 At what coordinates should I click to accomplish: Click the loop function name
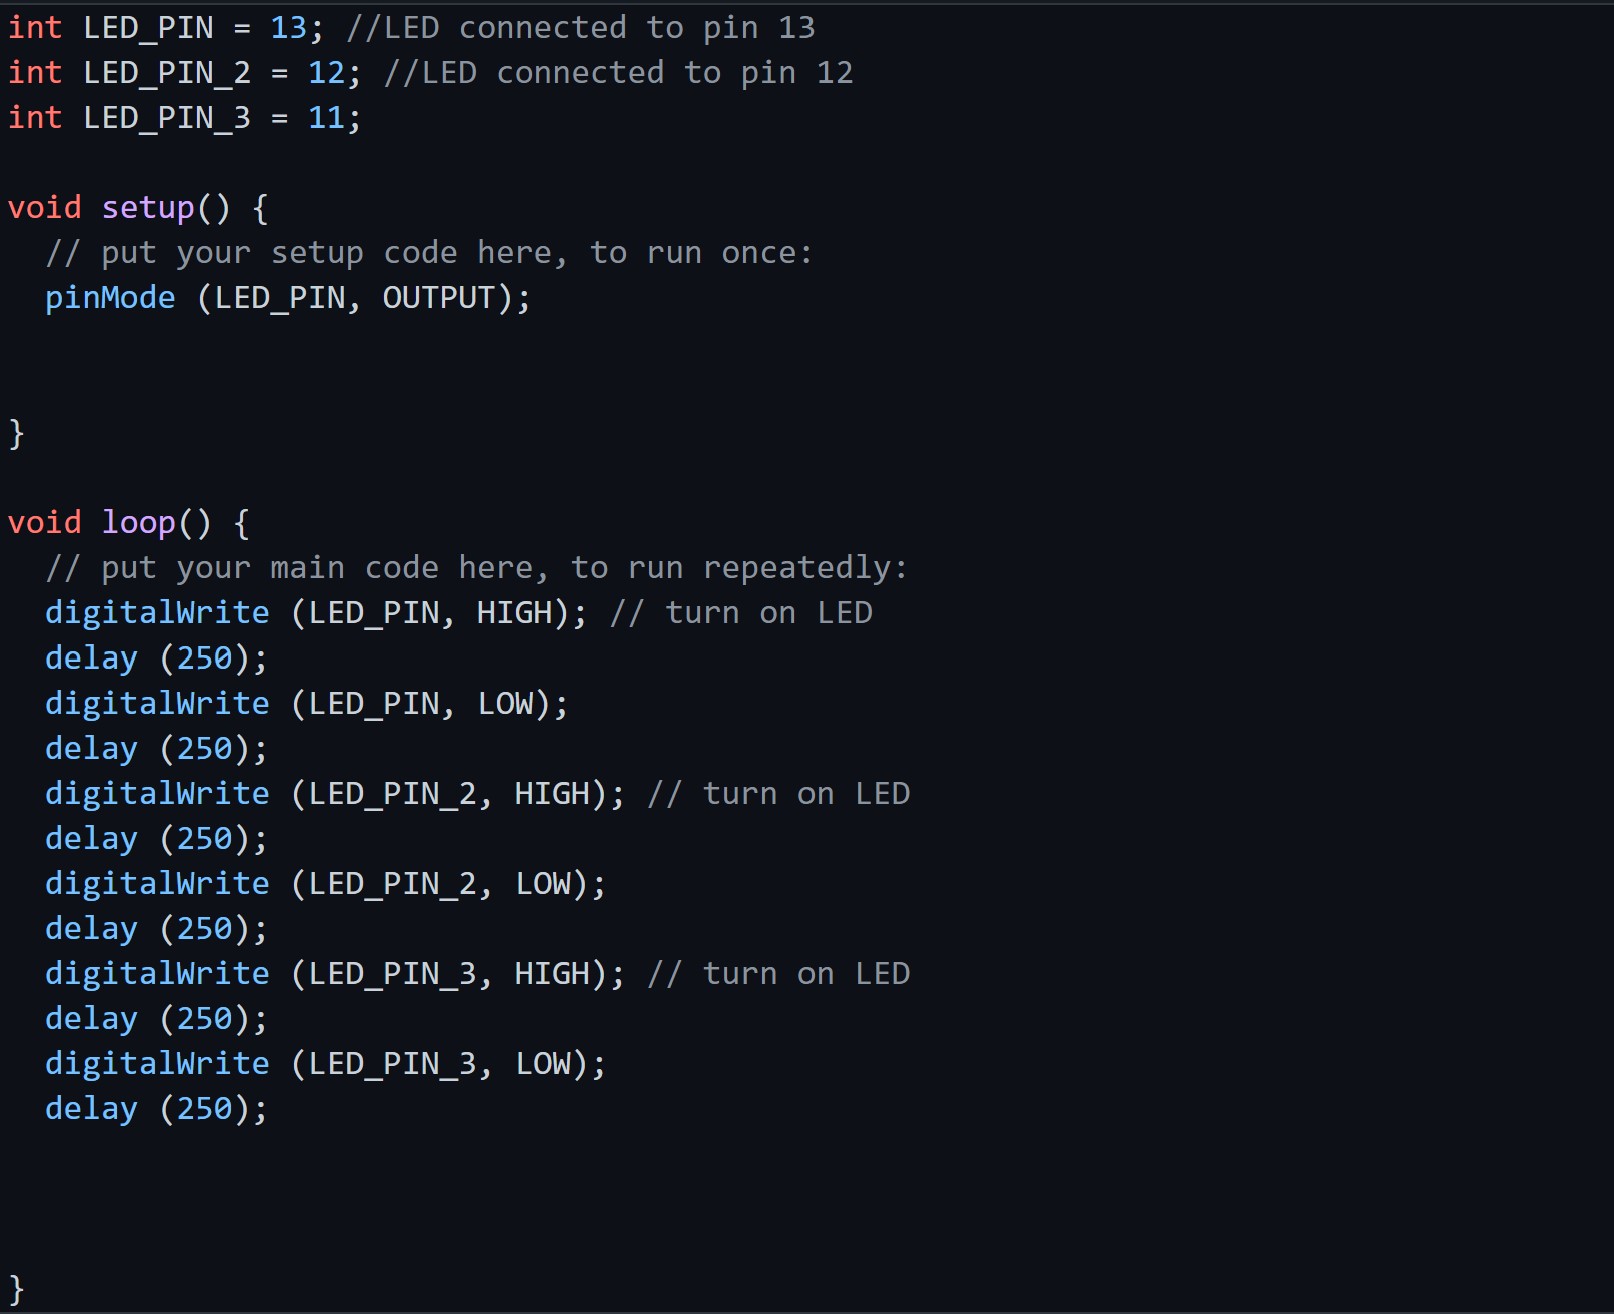tap(139, 523)
